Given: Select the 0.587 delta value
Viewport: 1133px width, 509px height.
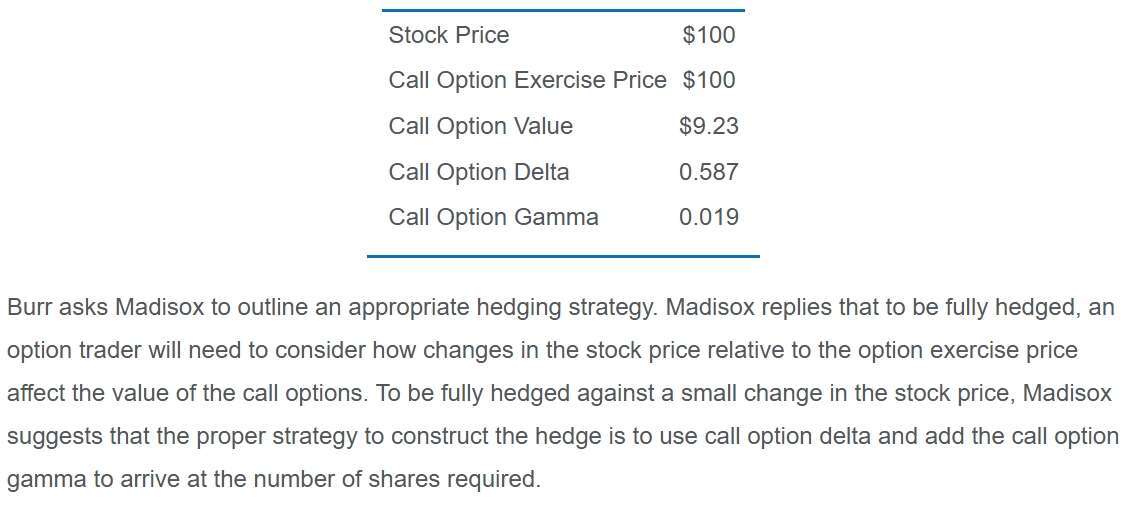Looking at the screenshot, I should (x=708, y=172).
